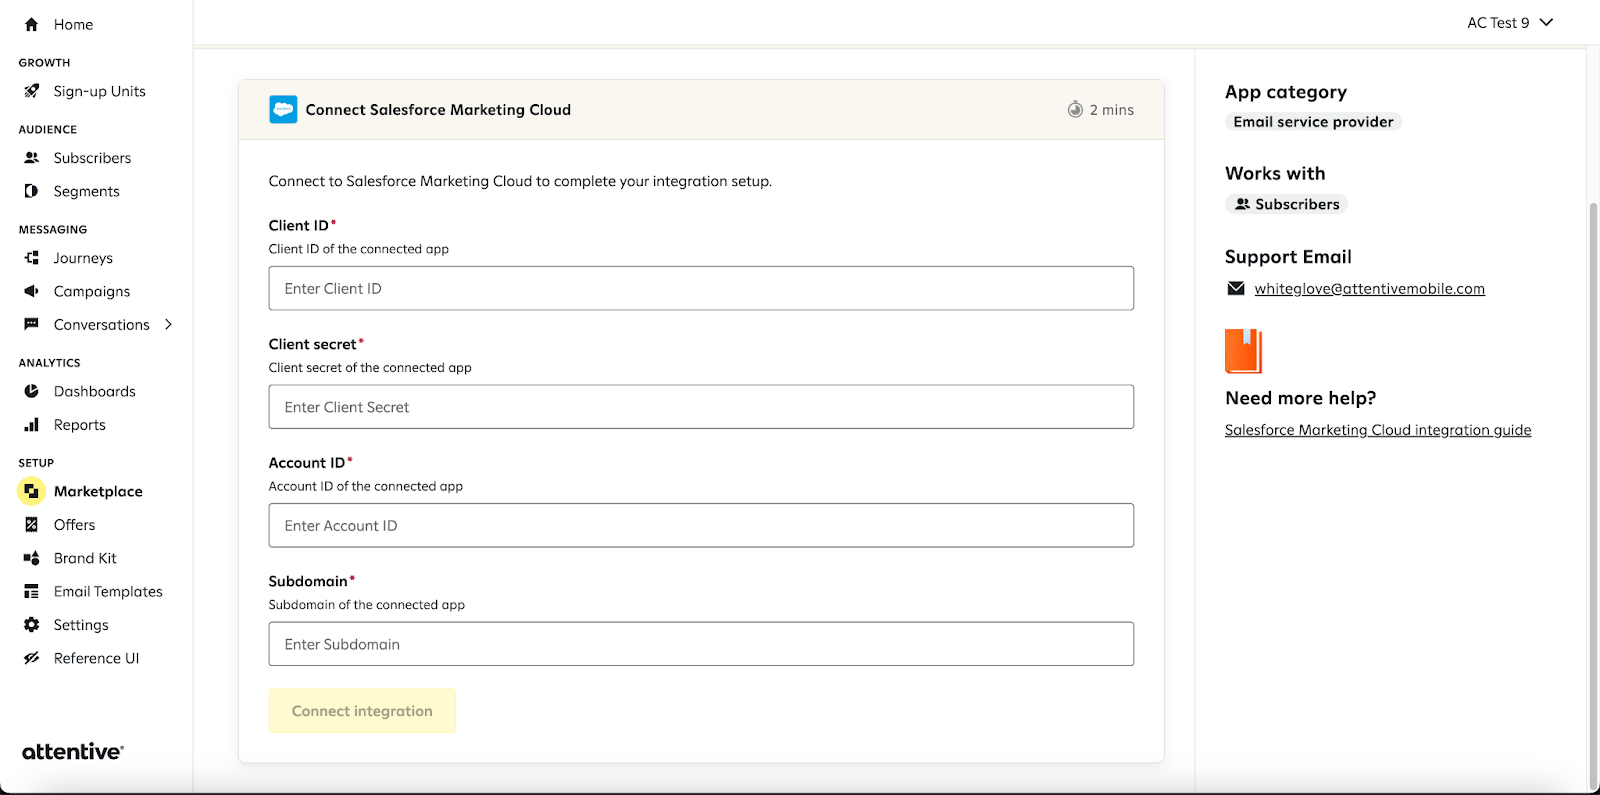Go to Home in sidebar
Screen dimensions: 1600x795
click(73, 24)
